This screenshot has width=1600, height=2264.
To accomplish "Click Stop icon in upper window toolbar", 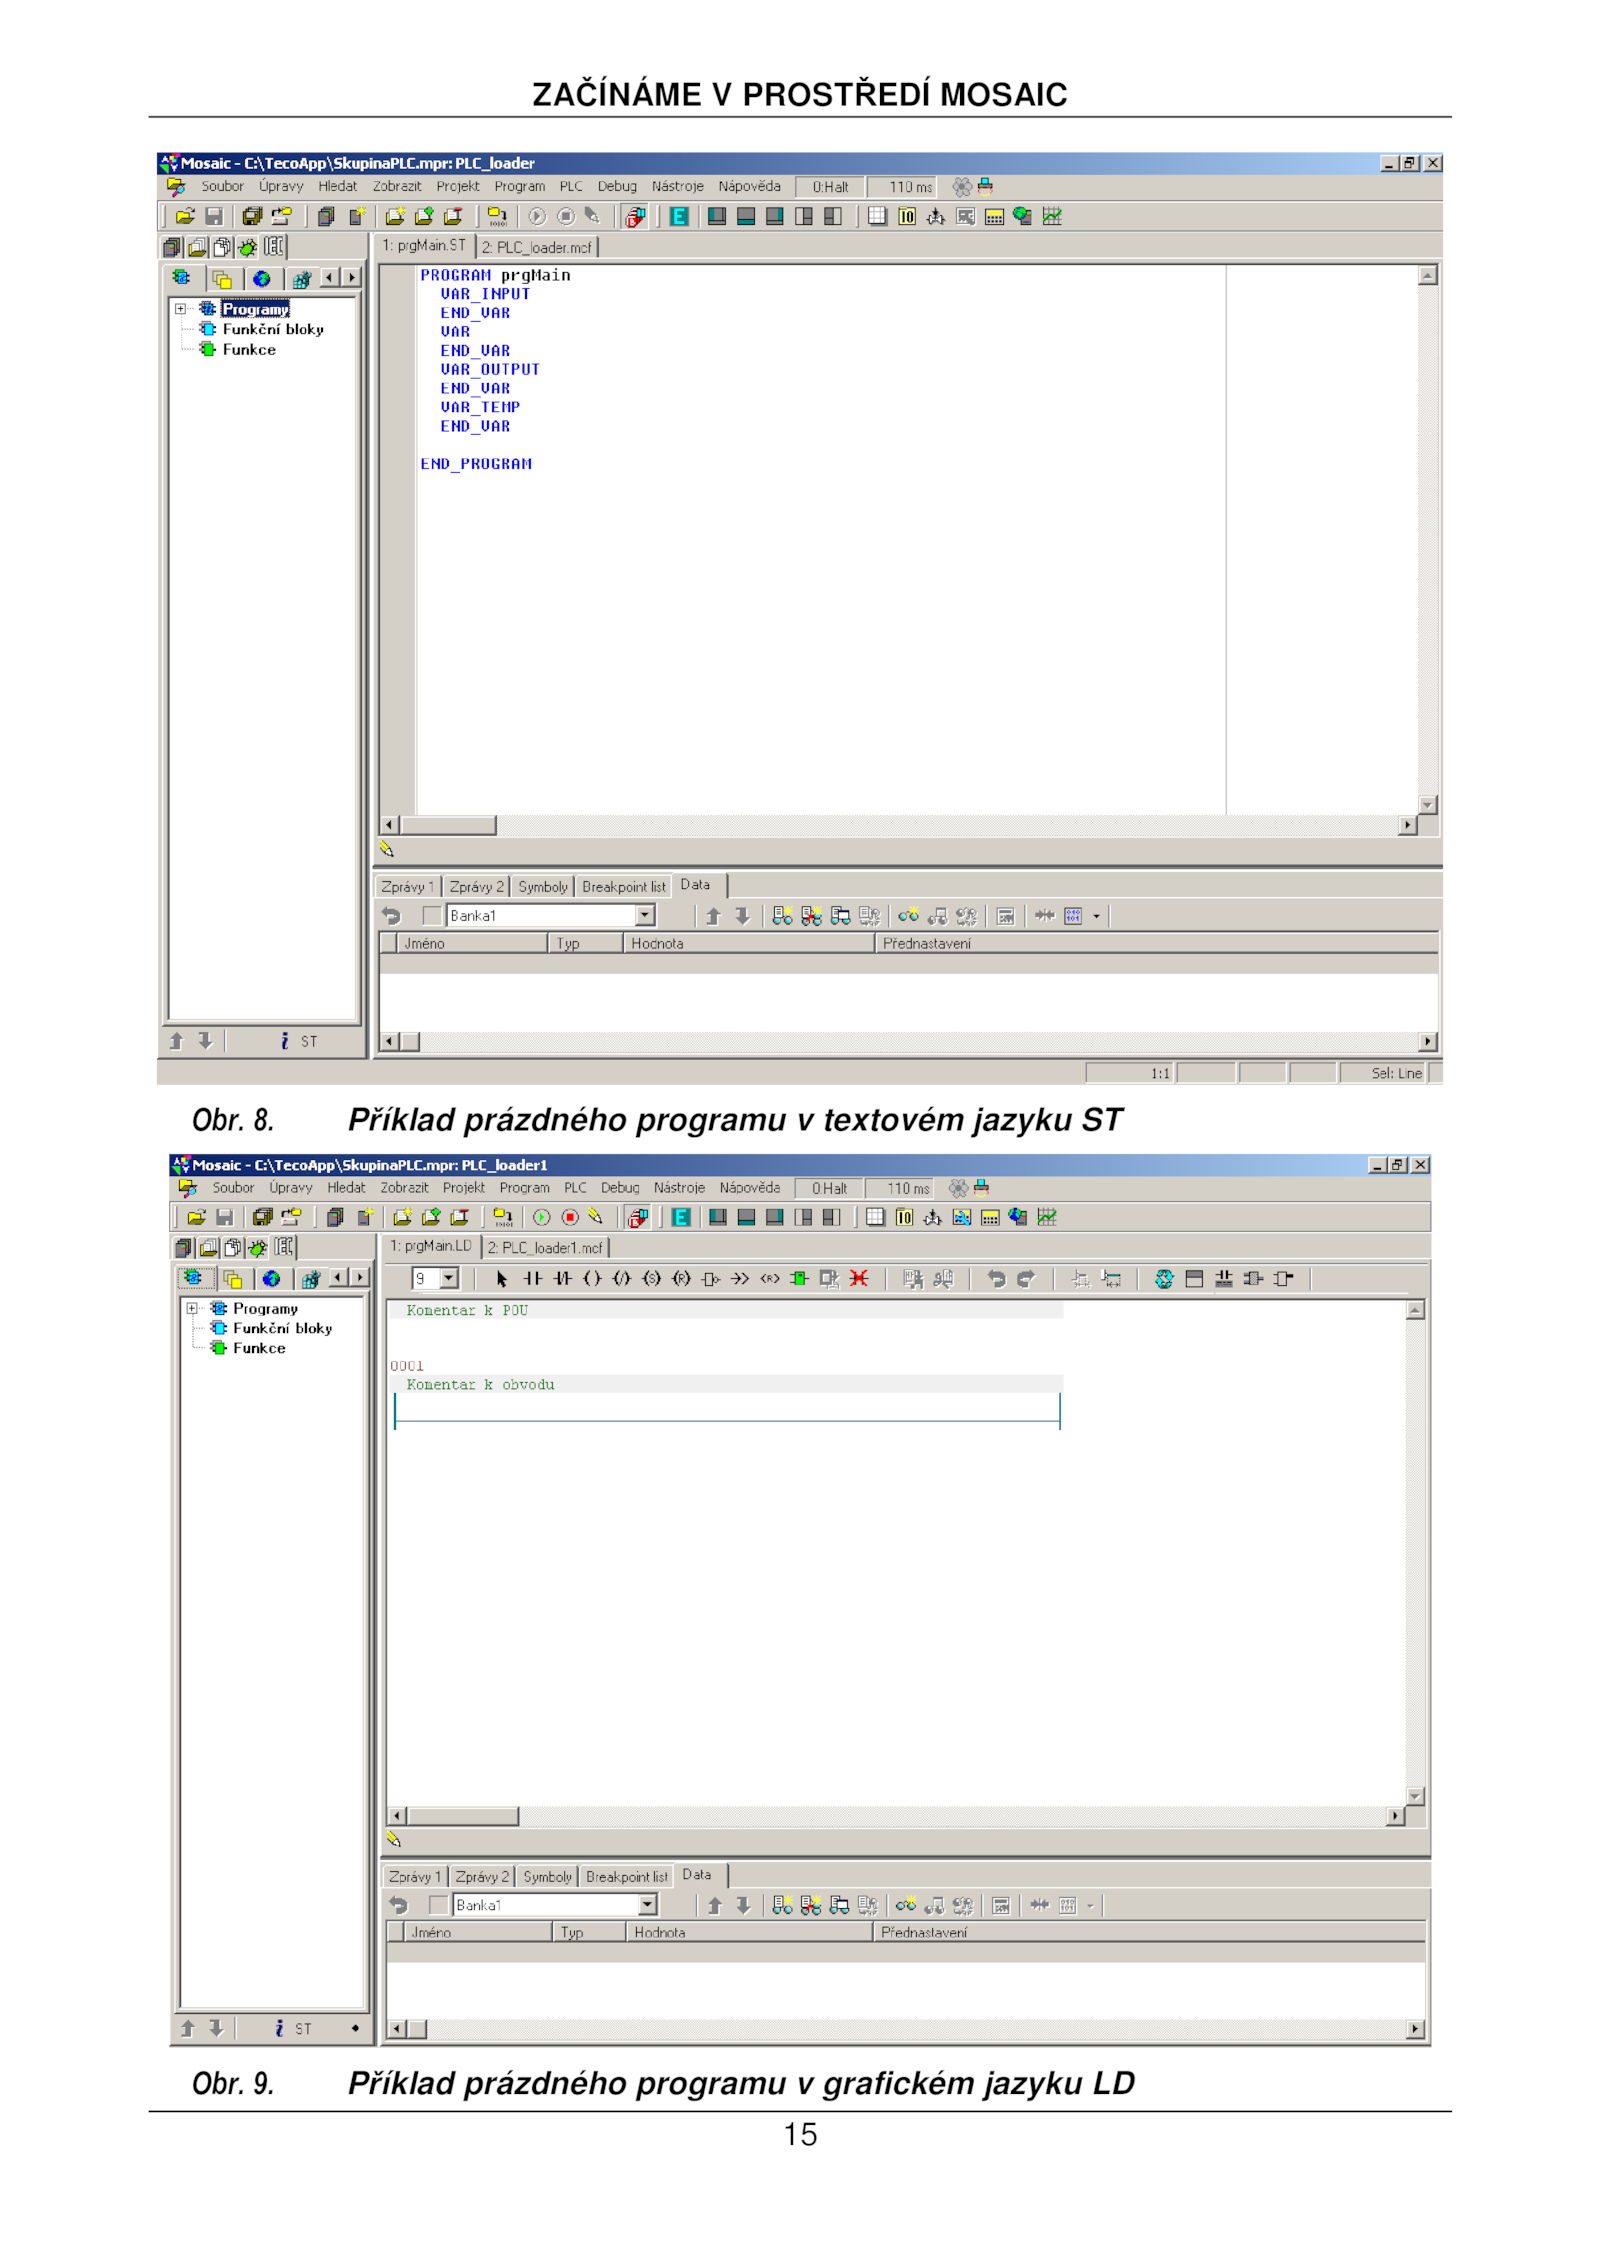I will pyautogui.click(x=566, y=216).
